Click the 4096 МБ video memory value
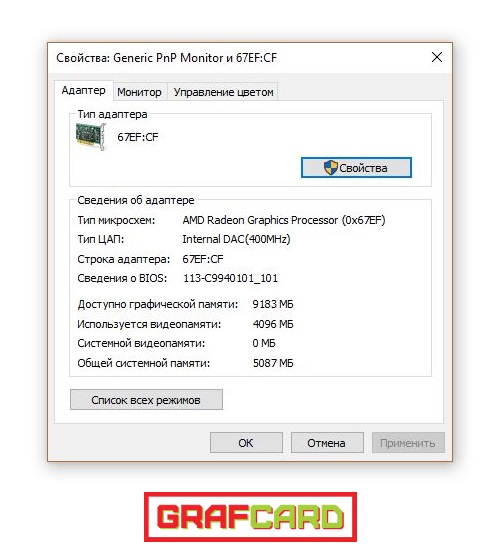The width and height of the screenshot is (500, 550). click(x=273, y=324)
